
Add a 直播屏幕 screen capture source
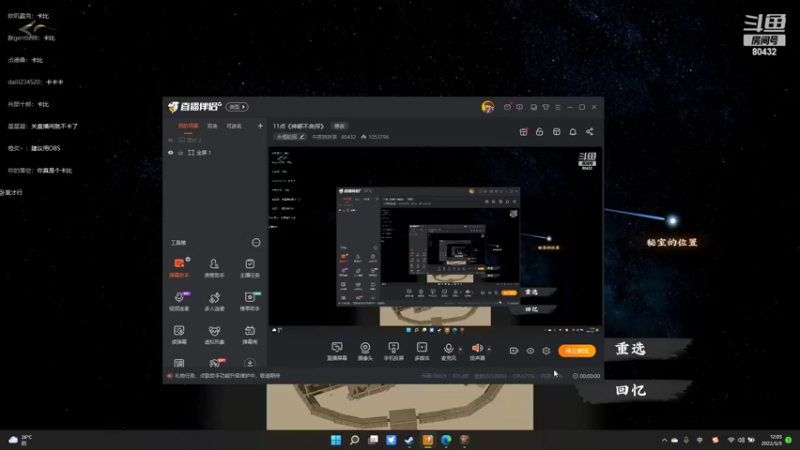[337, 351]
